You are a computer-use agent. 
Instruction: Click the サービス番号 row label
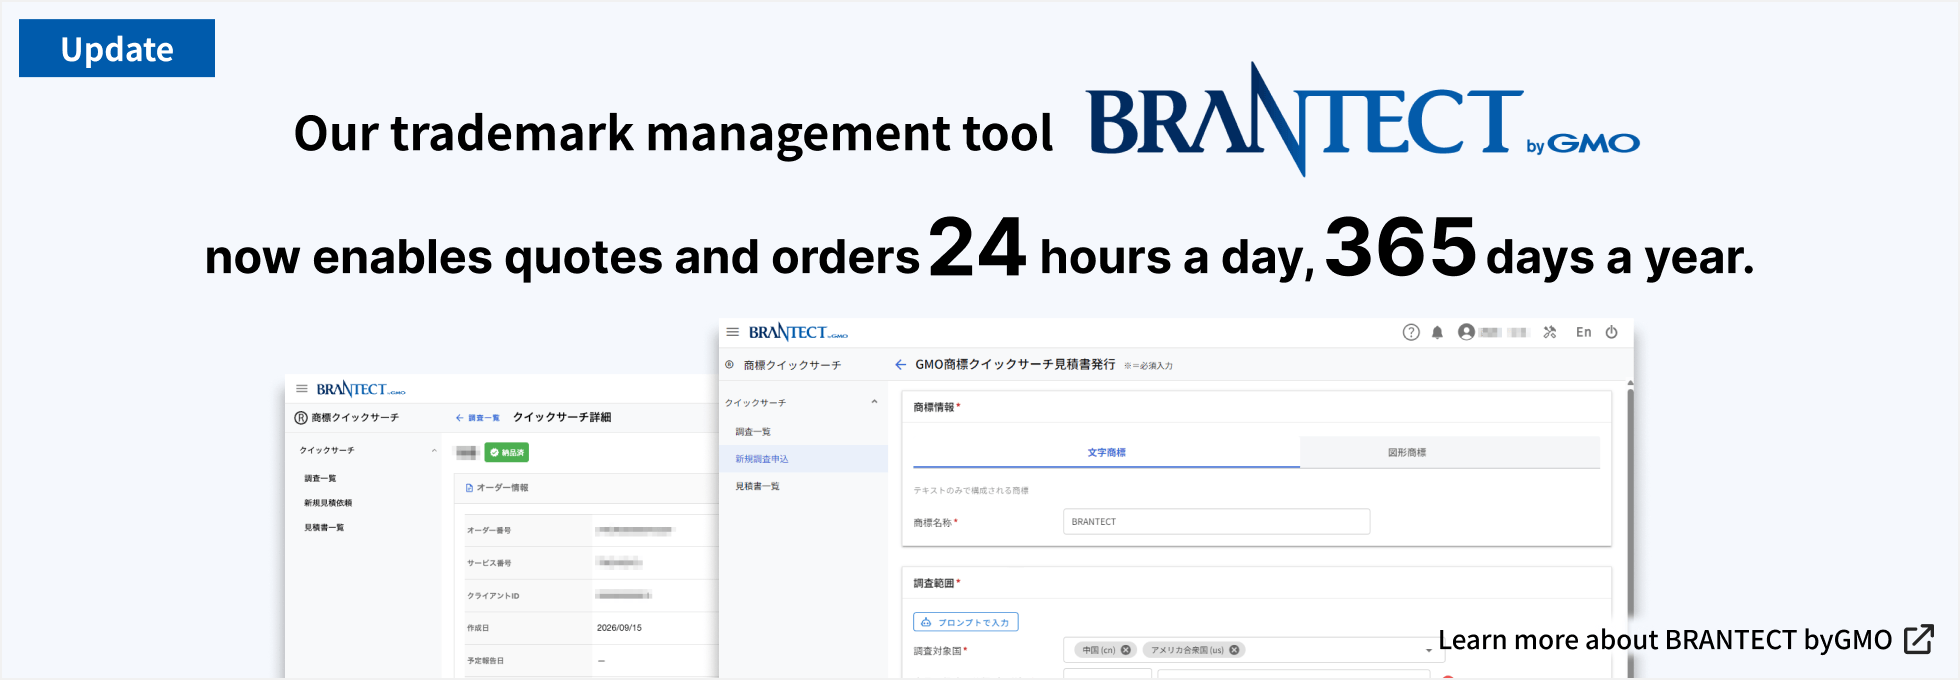tap(489, 563)
